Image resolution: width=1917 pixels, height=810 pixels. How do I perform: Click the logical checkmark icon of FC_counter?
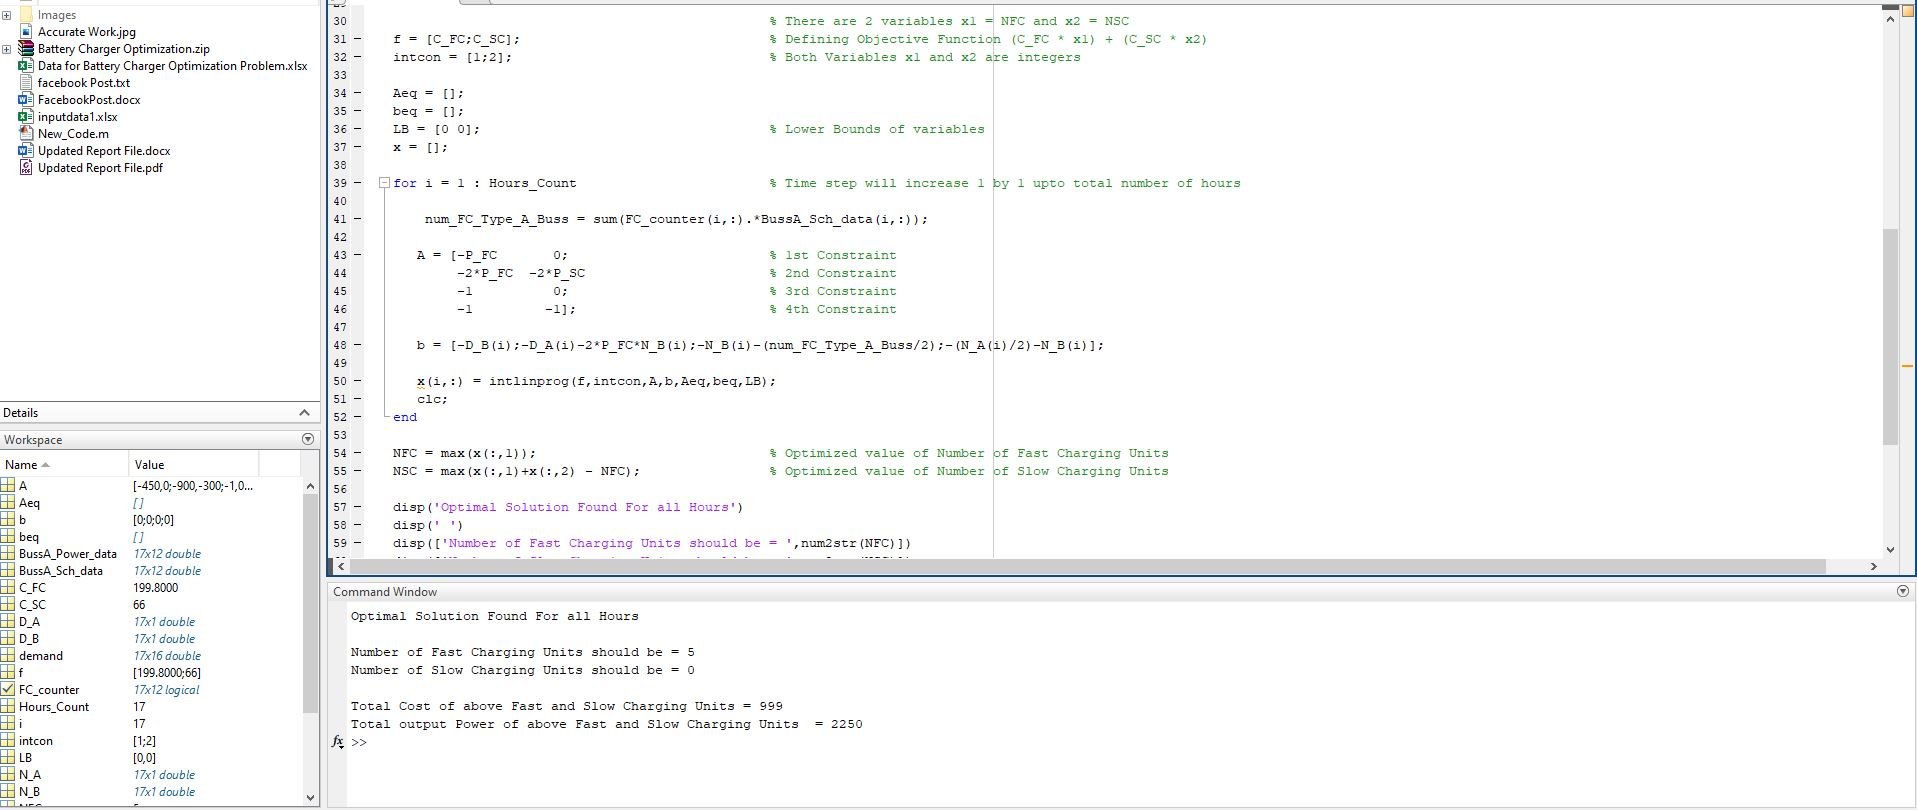(8, 690)
